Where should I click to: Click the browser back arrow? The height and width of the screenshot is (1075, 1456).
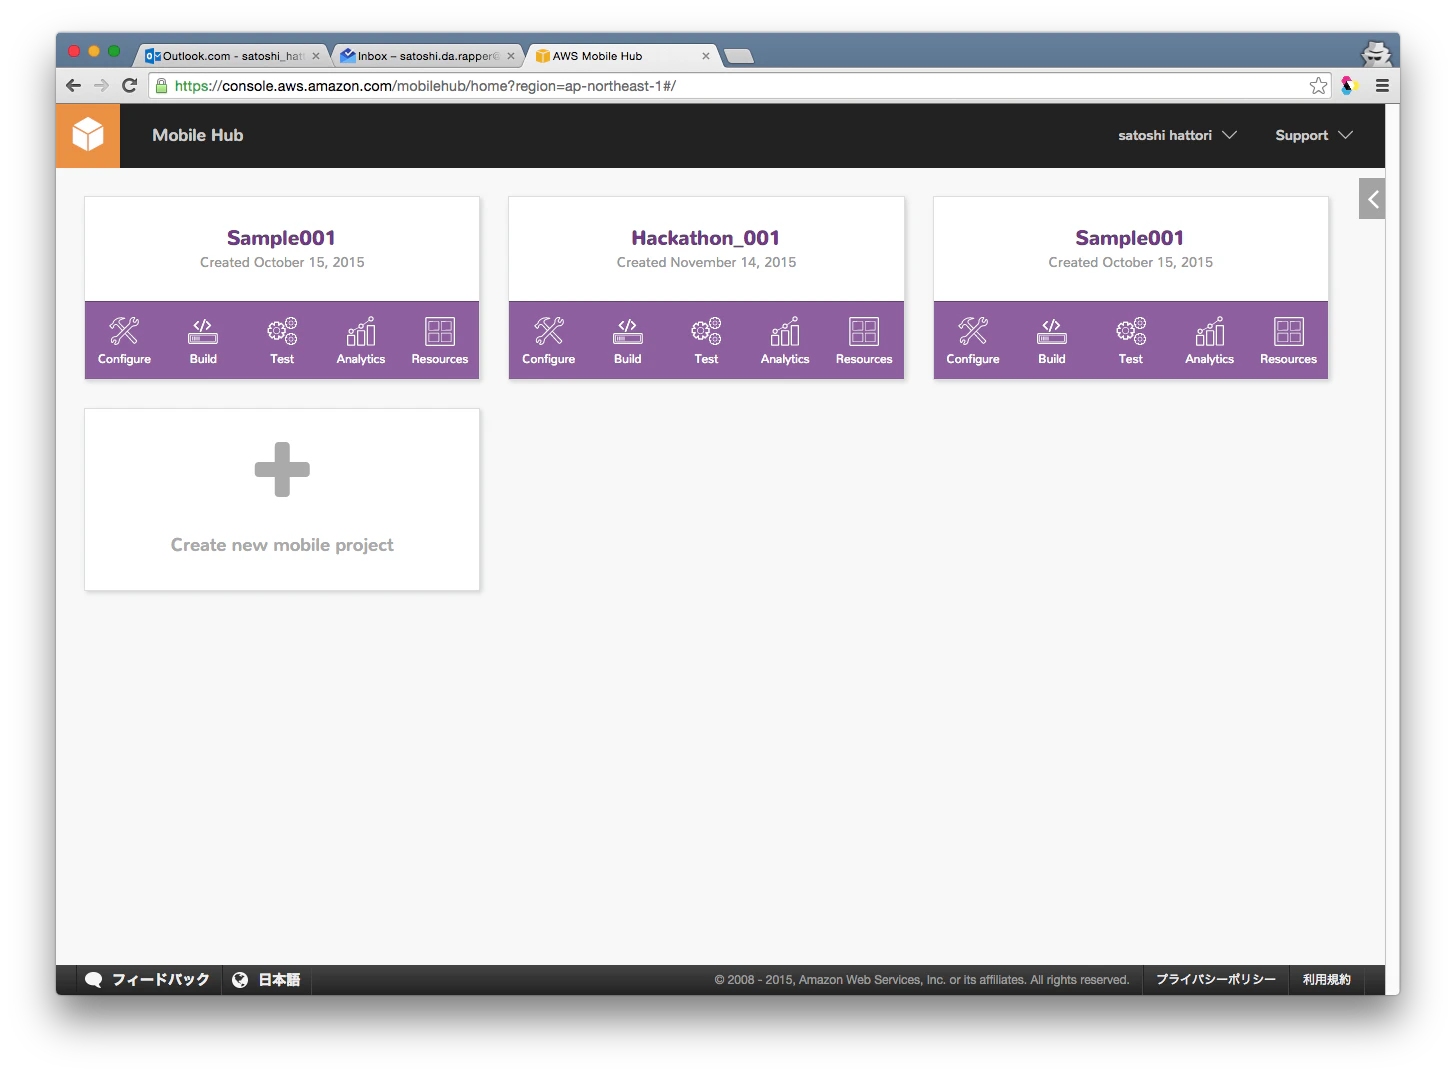point(73,86)
